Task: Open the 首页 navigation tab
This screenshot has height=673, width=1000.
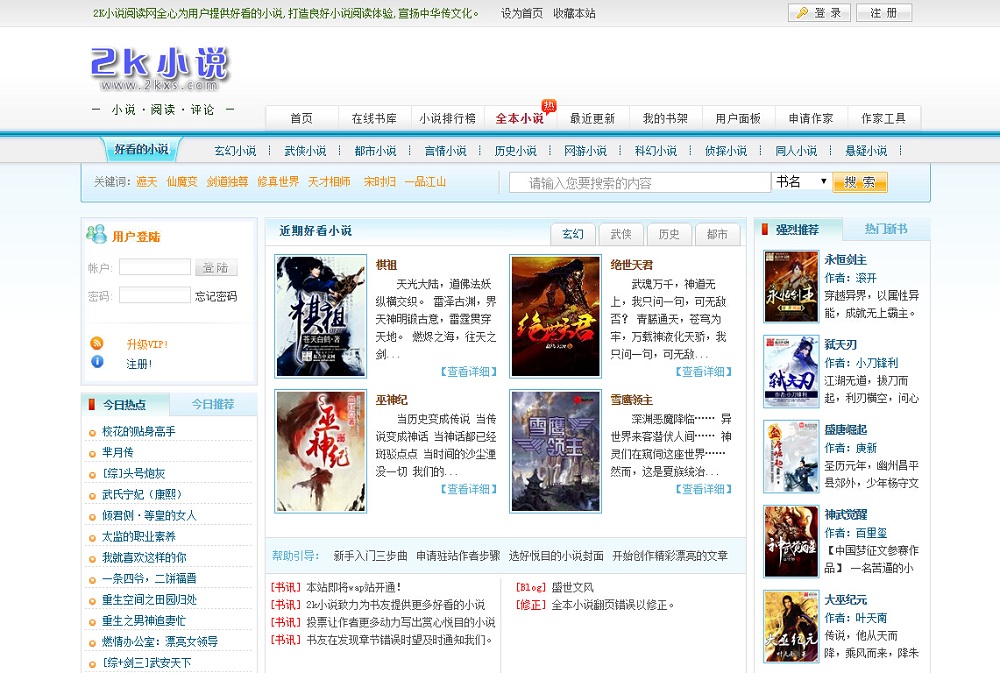Action: coord(301,119)
